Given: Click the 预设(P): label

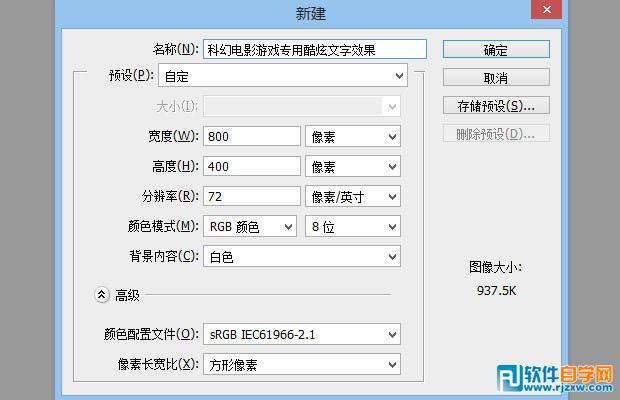Looking at the screenshot, I should (131, 75).
